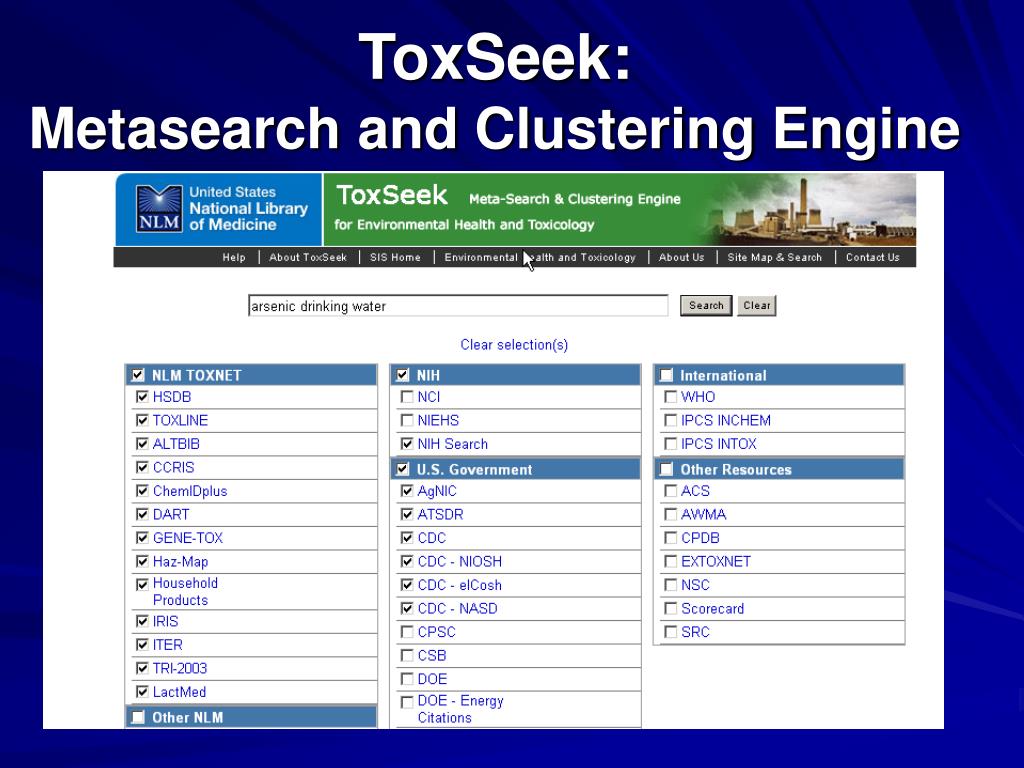Check the WHO checkbox
Viewport: 1024px width, 768px height.
(670, 396)
